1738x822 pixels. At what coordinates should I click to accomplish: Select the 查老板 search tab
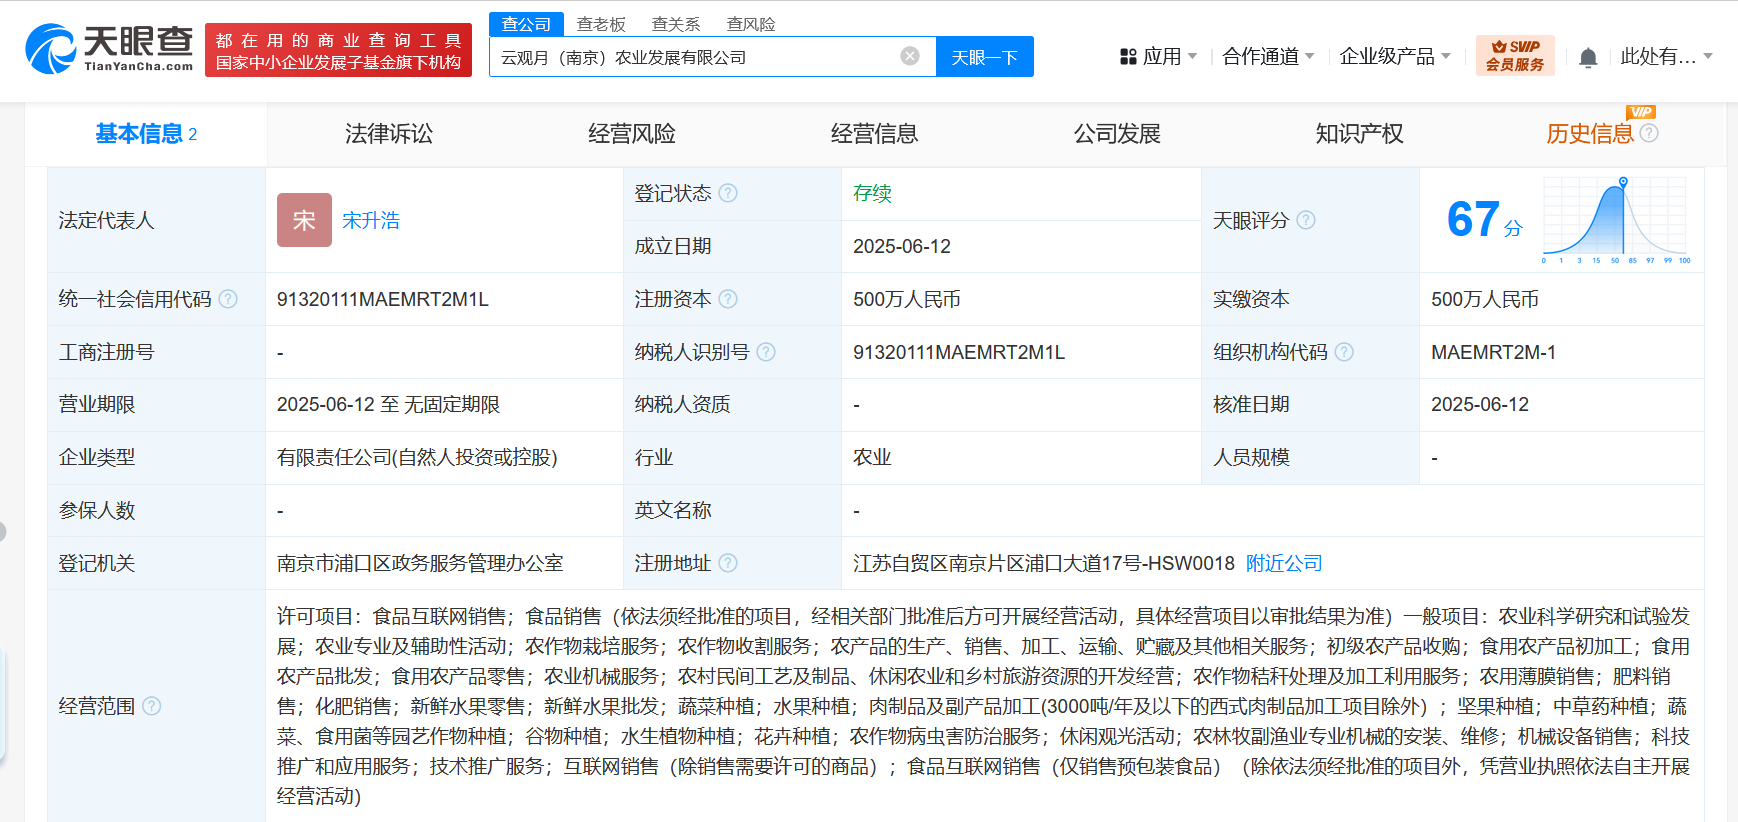[x=601, y=24]
